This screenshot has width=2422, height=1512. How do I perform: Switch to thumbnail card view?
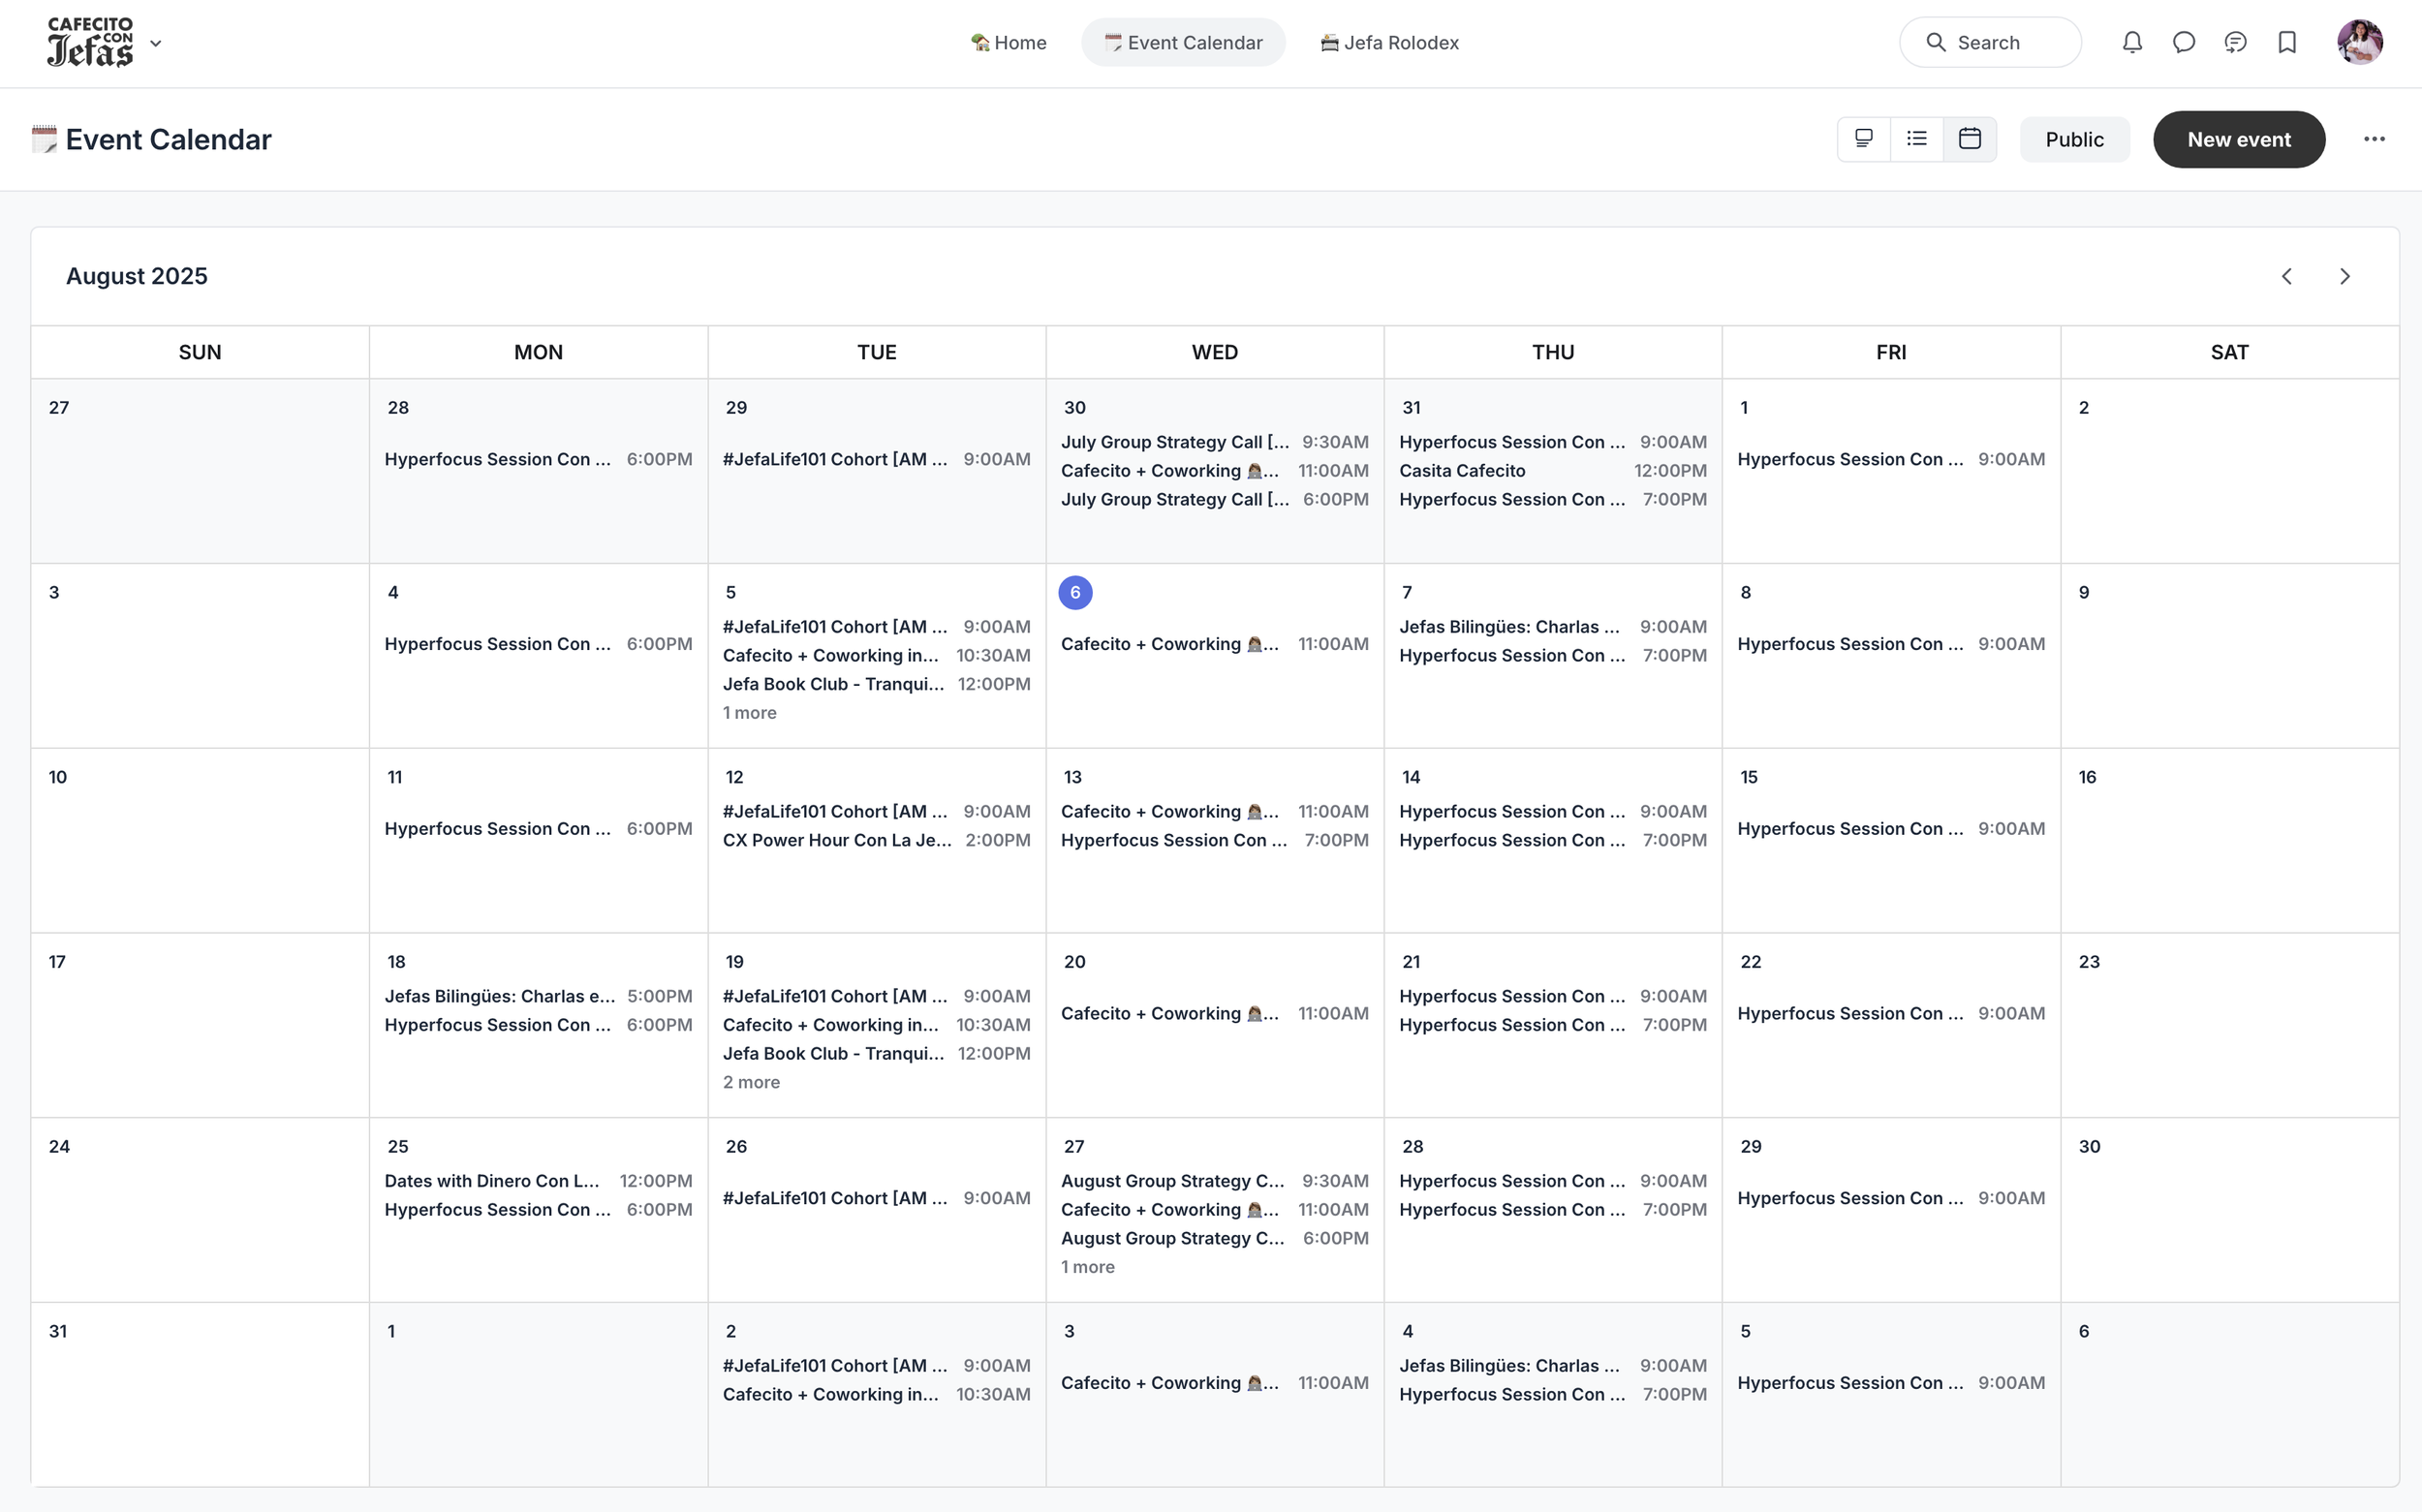pos(1864,139)
